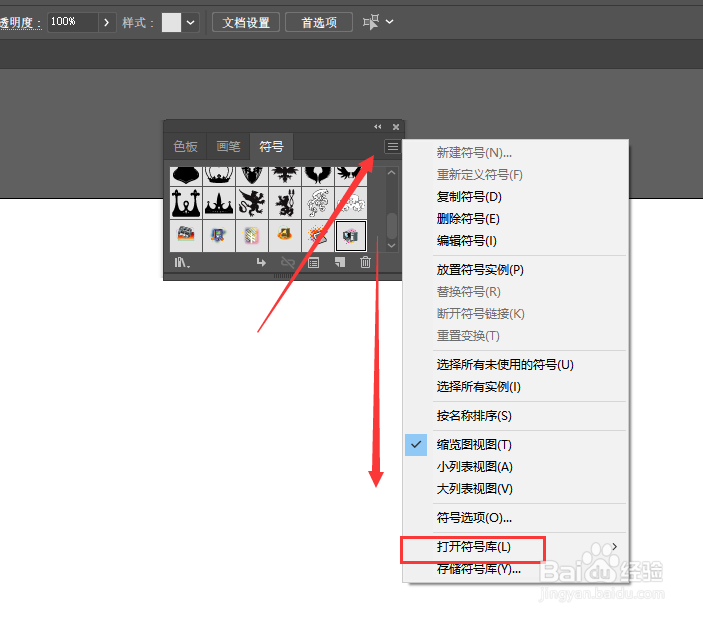Click the 文档设置 button

coord(246,22)
